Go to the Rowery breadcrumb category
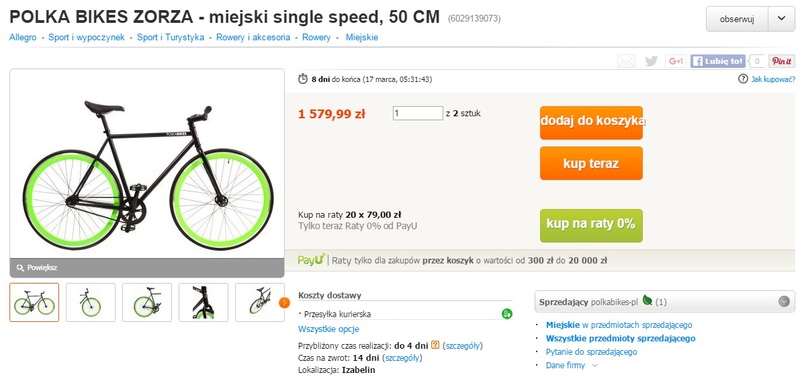This screenshot has height=379, width=800. tap(316, 37)
